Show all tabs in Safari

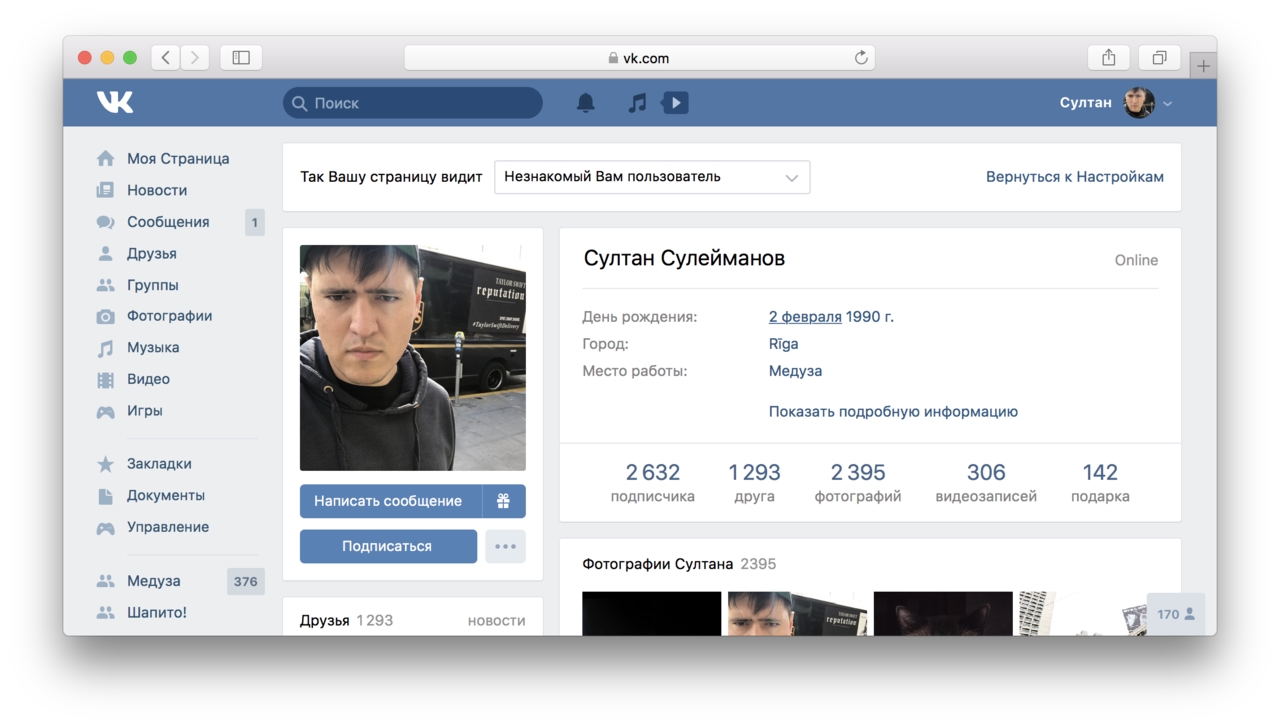(1159, 58)
